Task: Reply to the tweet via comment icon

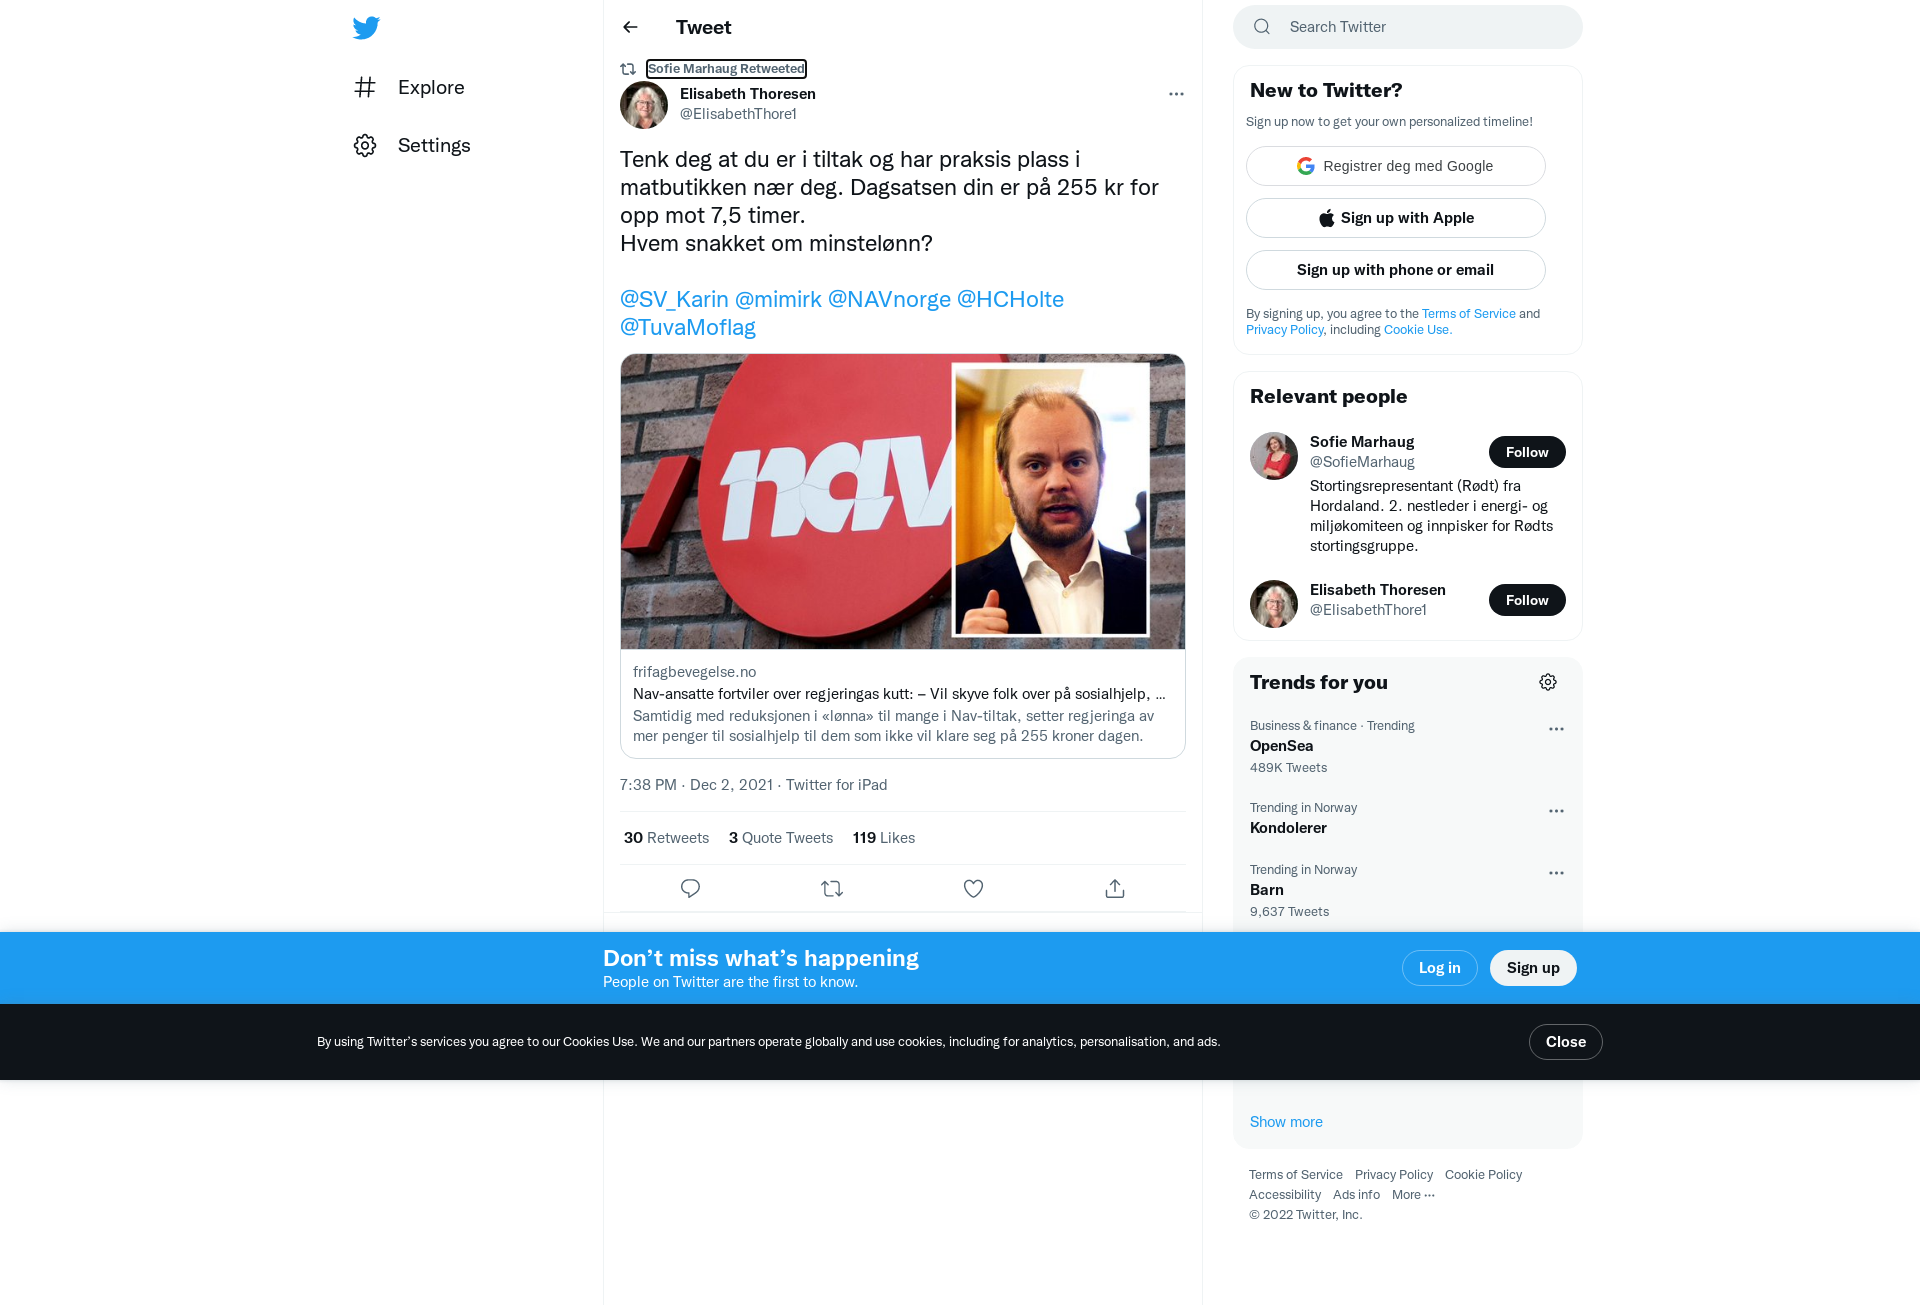Action: [690, 888]
